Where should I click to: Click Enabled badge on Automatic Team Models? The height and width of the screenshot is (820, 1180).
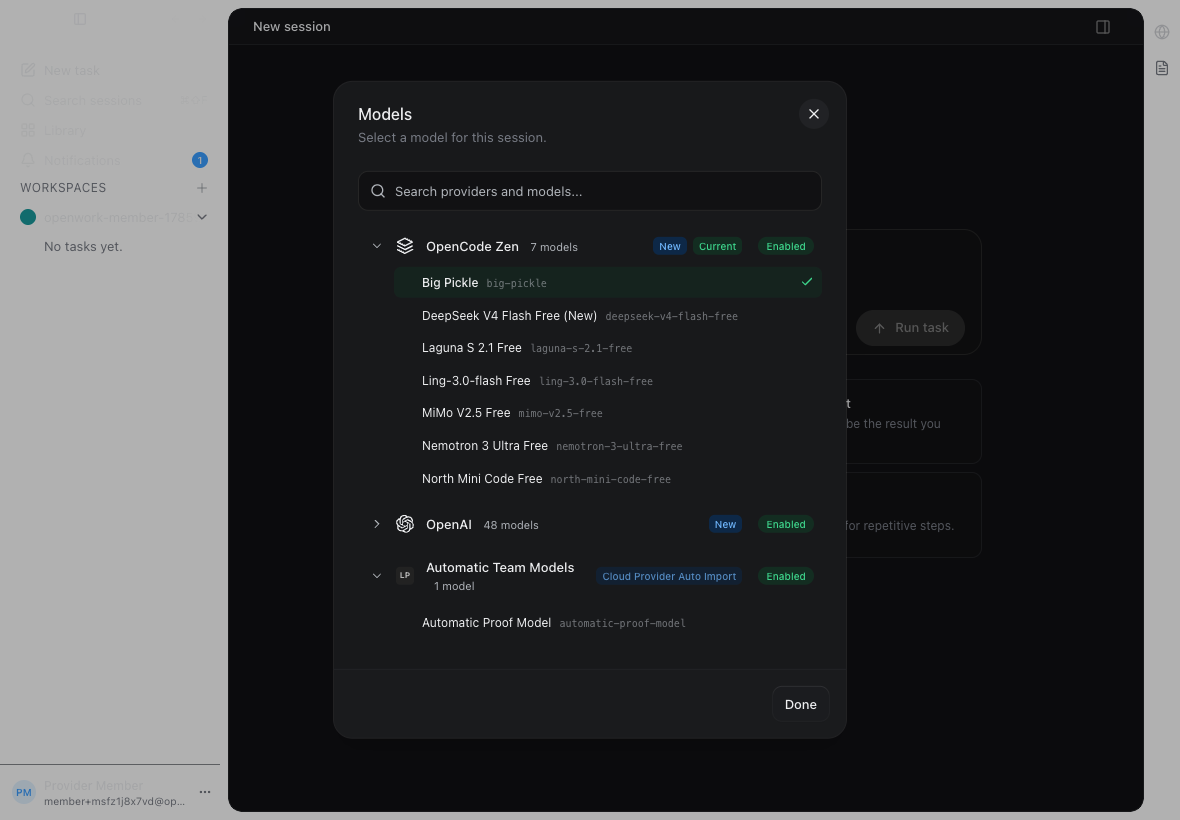coord(786,576)
